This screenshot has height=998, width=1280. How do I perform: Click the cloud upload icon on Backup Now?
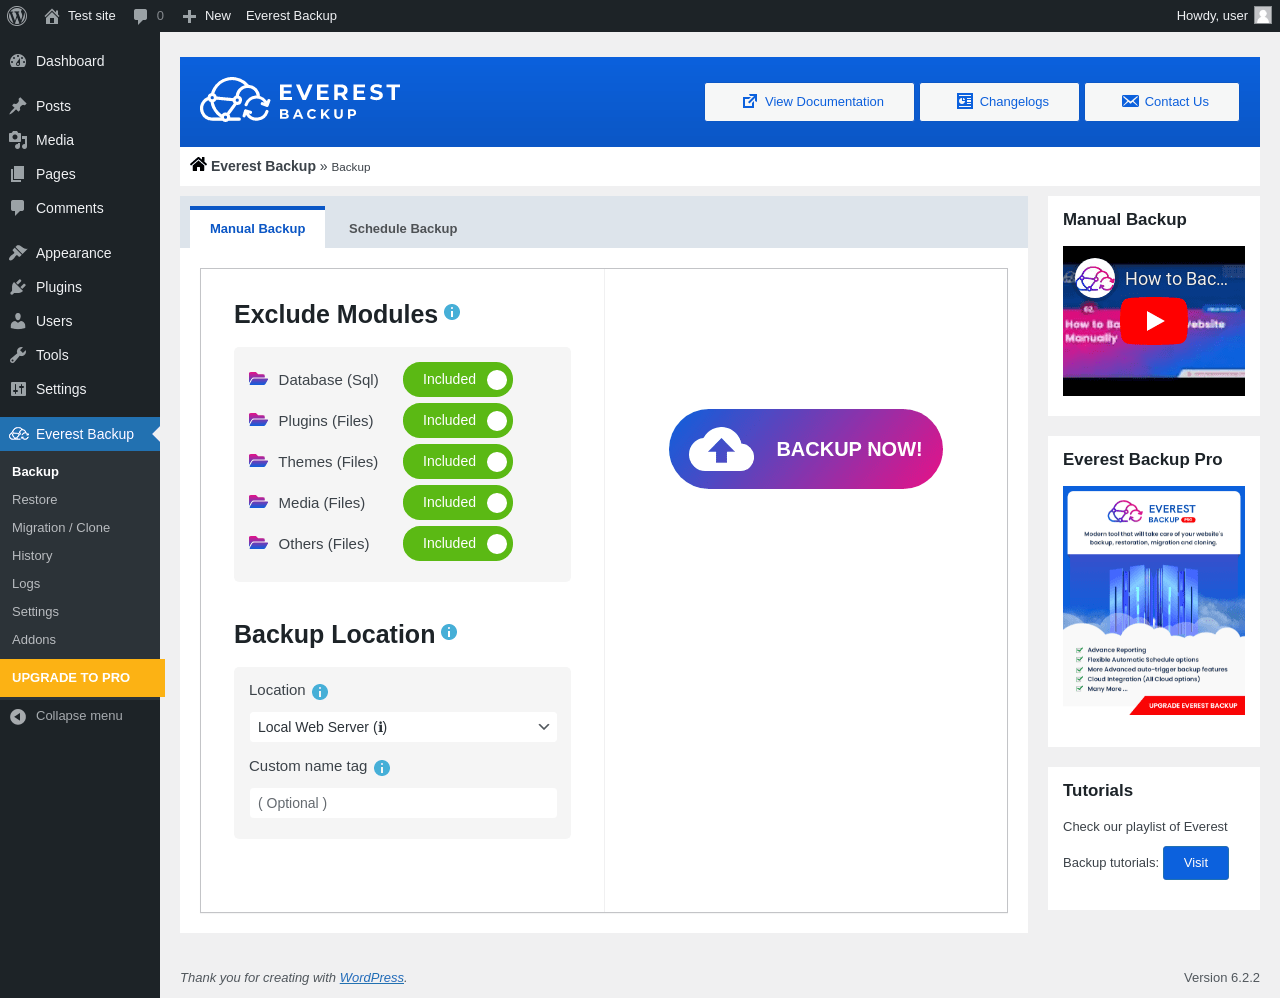[721, 449]
